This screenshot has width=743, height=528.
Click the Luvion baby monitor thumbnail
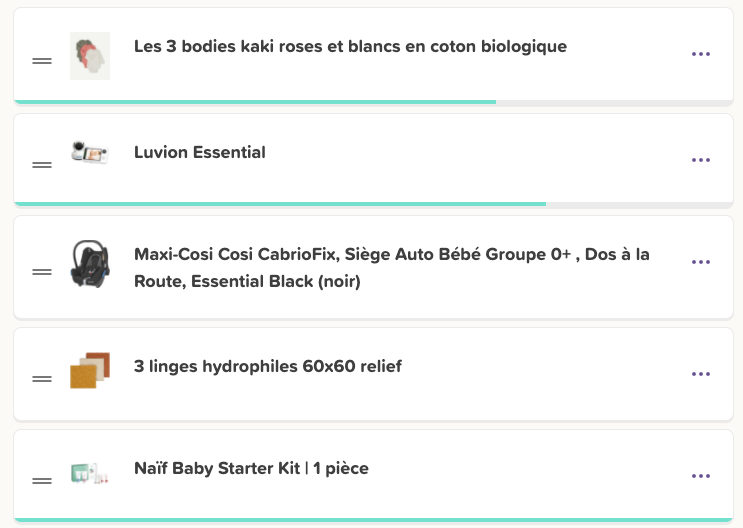[x=90, y=153]
